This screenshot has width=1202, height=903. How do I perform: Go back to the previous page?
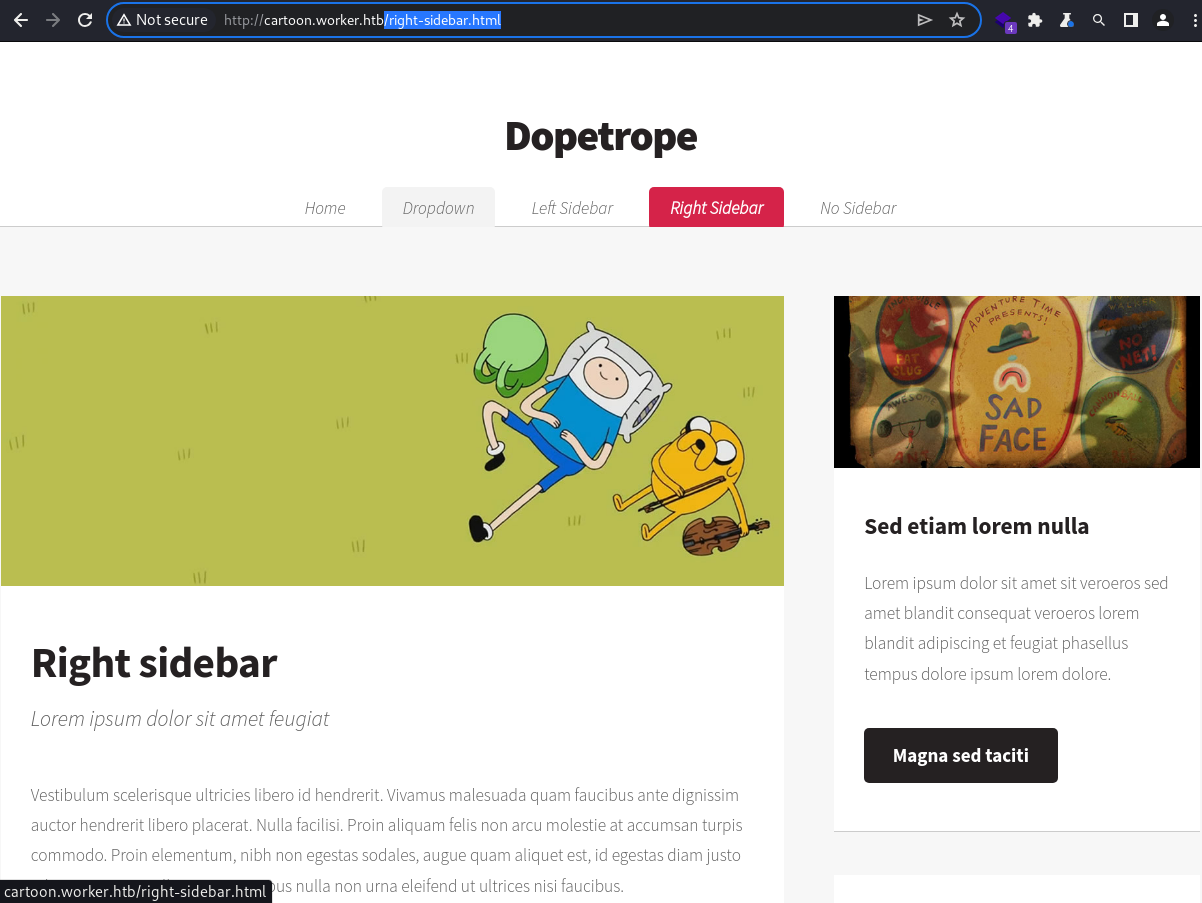(x=21, y=20)
